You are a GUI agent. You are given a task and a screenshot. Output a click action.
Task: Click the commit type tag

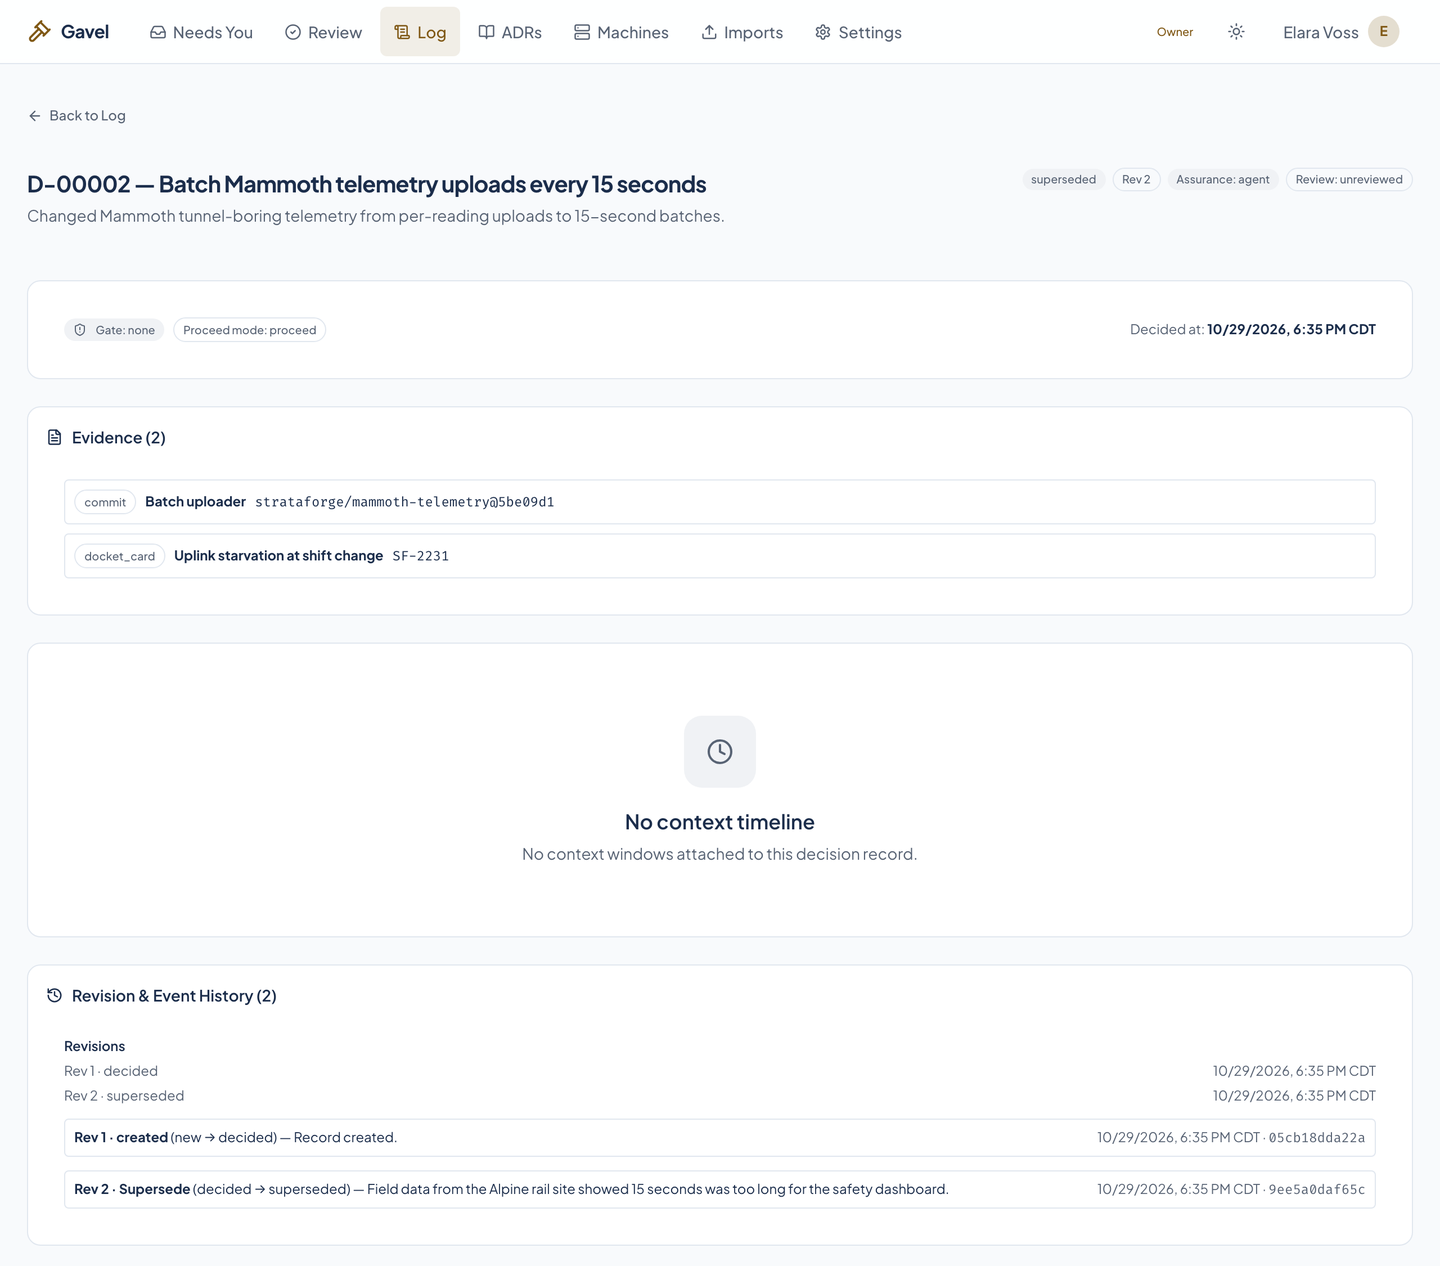tap(105, 502)
